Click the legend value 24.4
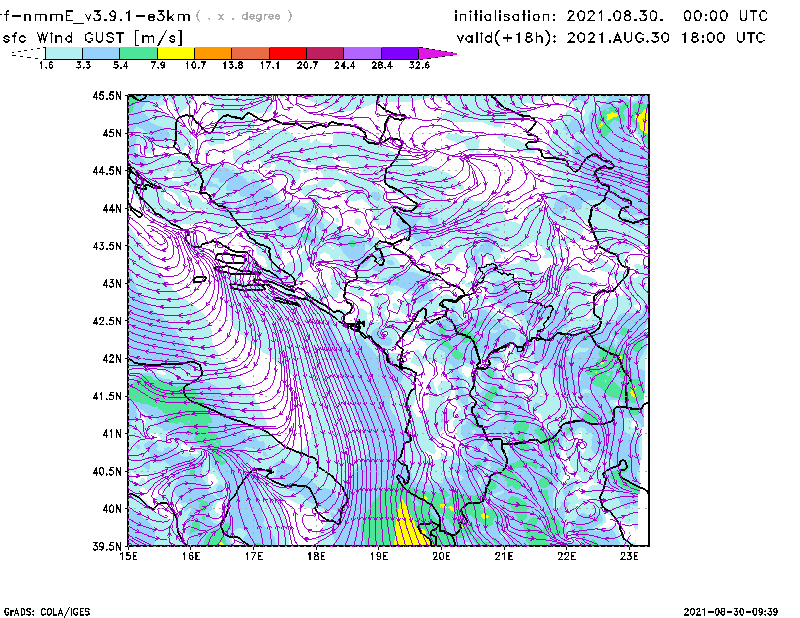 click(344, 65)
